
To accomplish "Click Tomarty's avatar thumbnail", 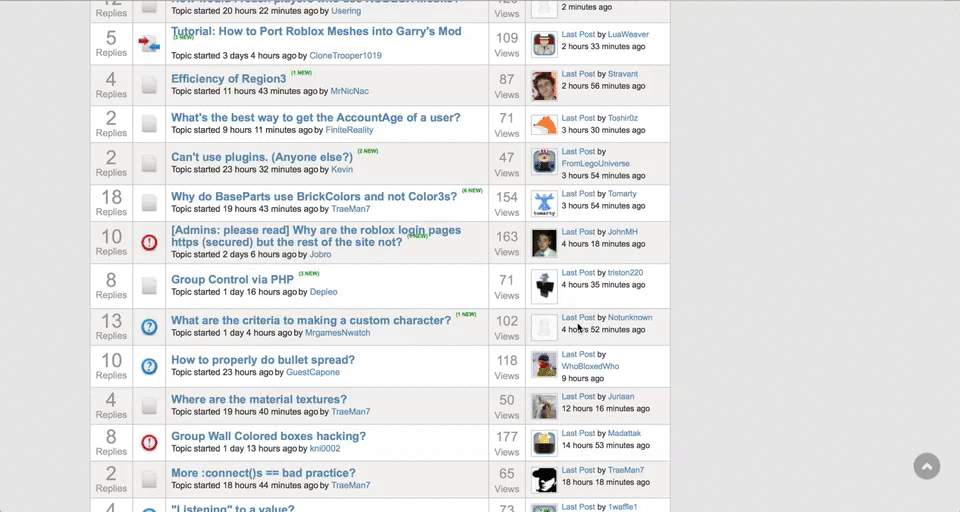I will (x=544, y=204).
